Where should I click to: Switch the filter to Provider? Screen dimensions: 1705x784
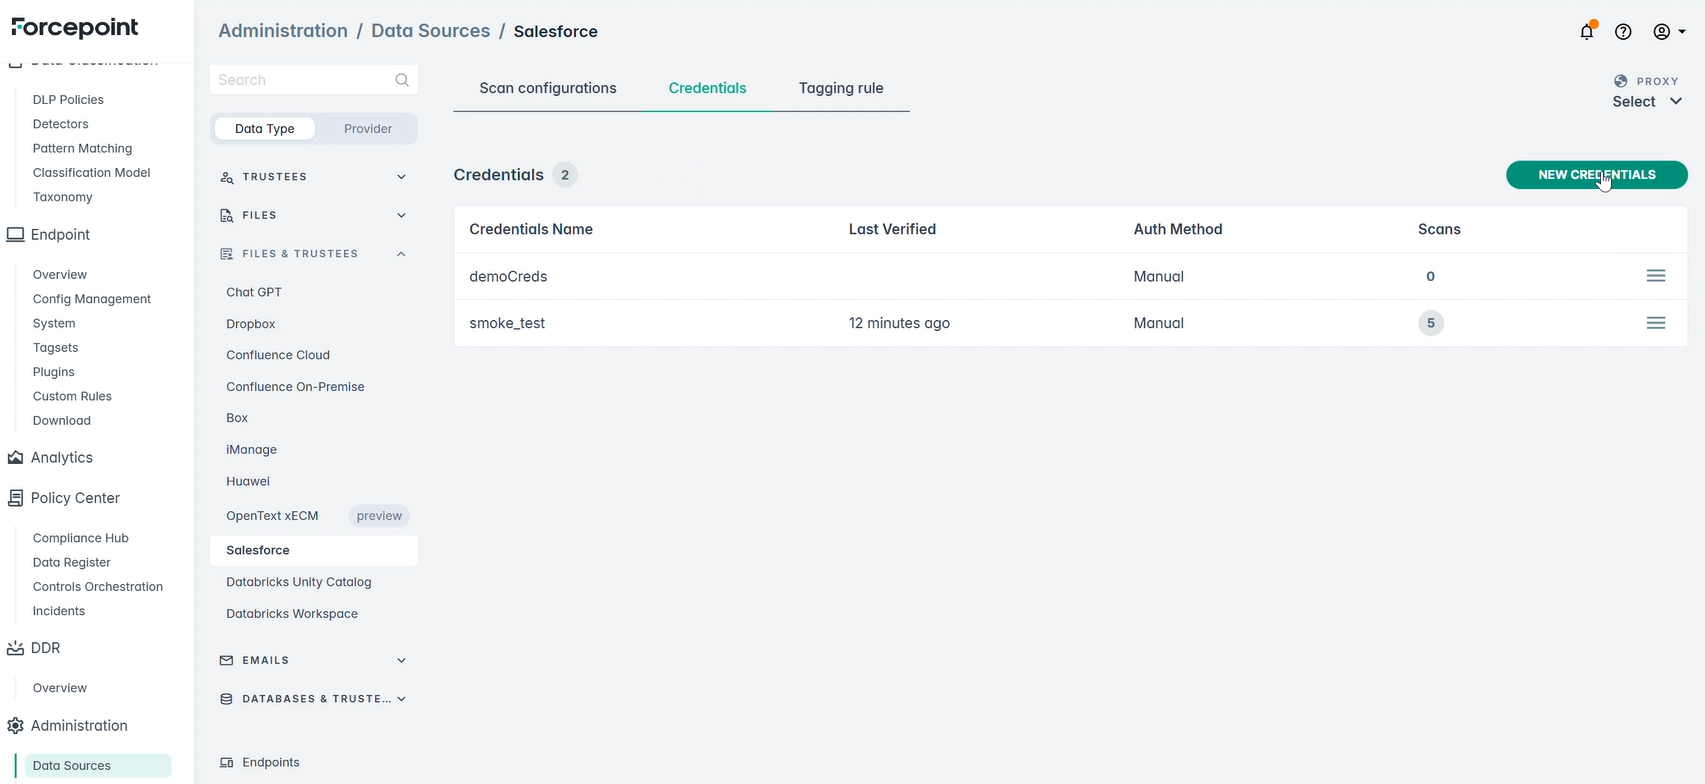click(x=368, y=129)
